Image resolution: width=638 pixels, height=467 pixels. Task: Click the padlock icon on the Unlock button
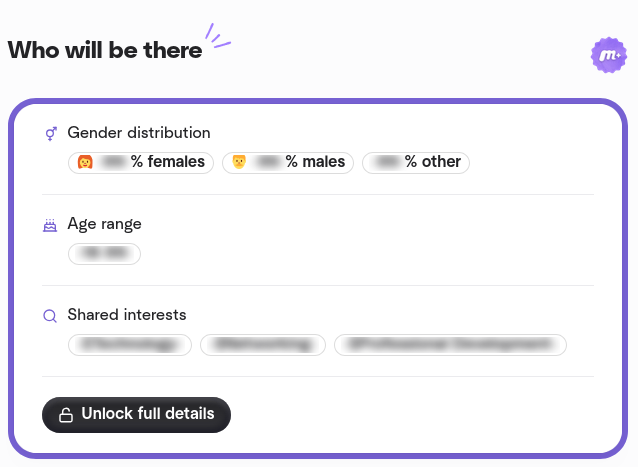[x=66, y=414]
